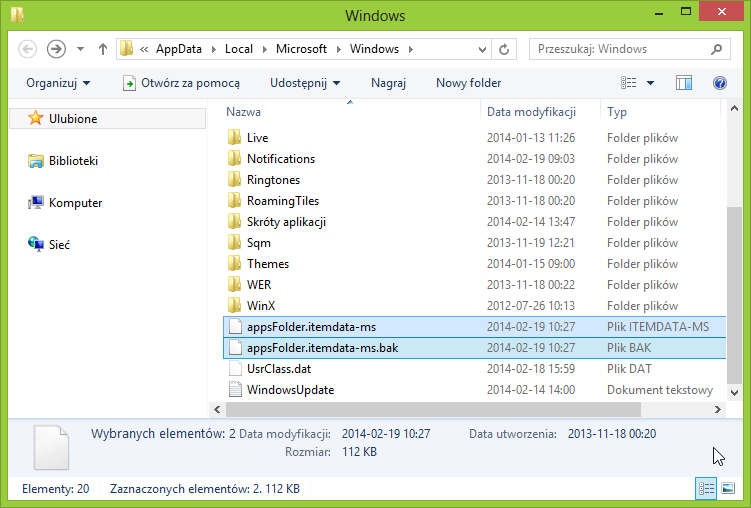Viewport: 751px width, 508px height.
Task: Toggle the preview pane icon
Action: click(683, 83)
